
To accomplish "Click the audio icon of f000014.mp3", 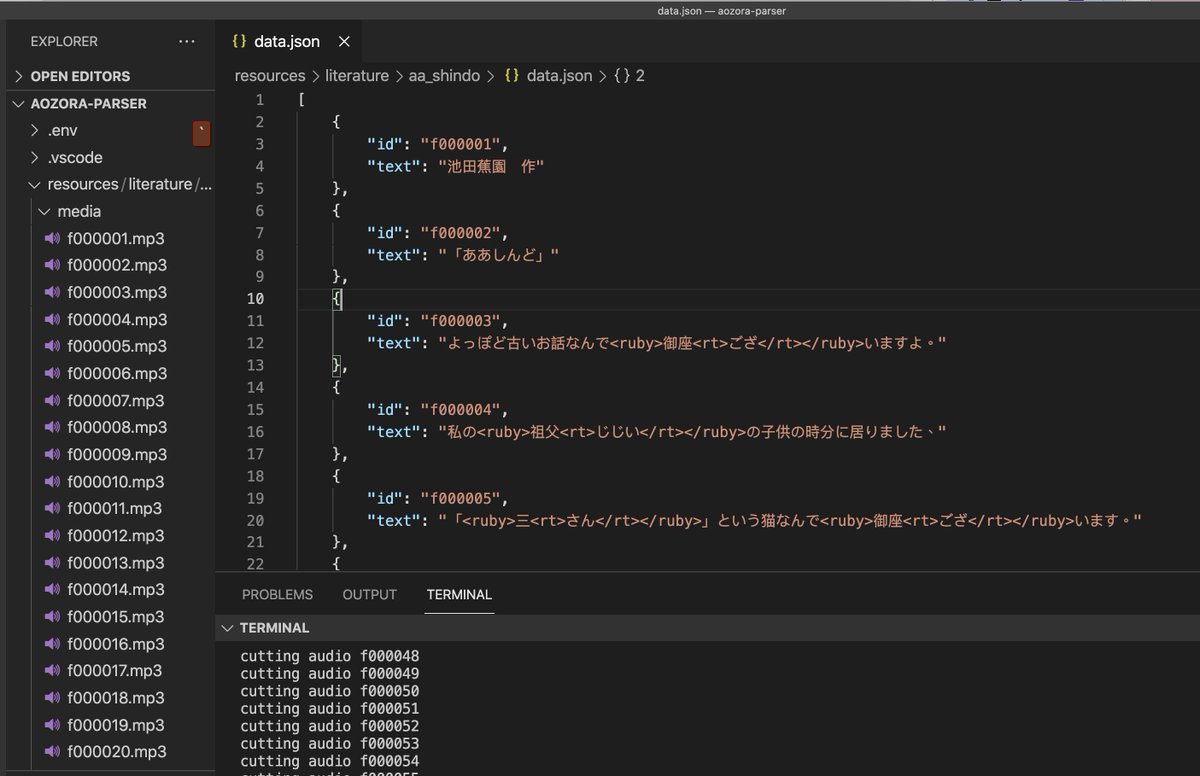I will tap(52, 589).
